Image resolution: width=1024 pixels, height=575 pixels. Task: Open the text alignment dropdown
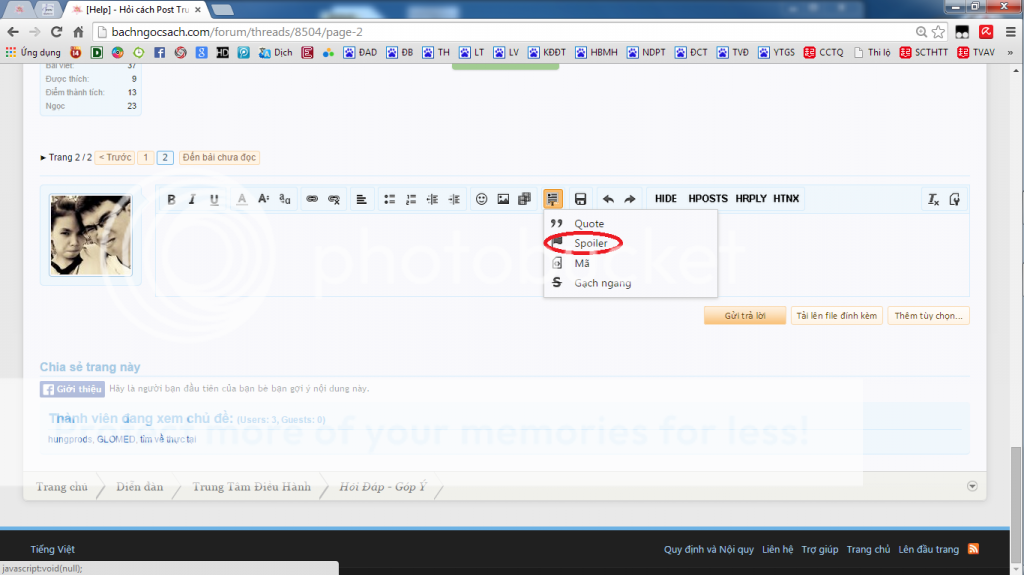click(361, 199)
